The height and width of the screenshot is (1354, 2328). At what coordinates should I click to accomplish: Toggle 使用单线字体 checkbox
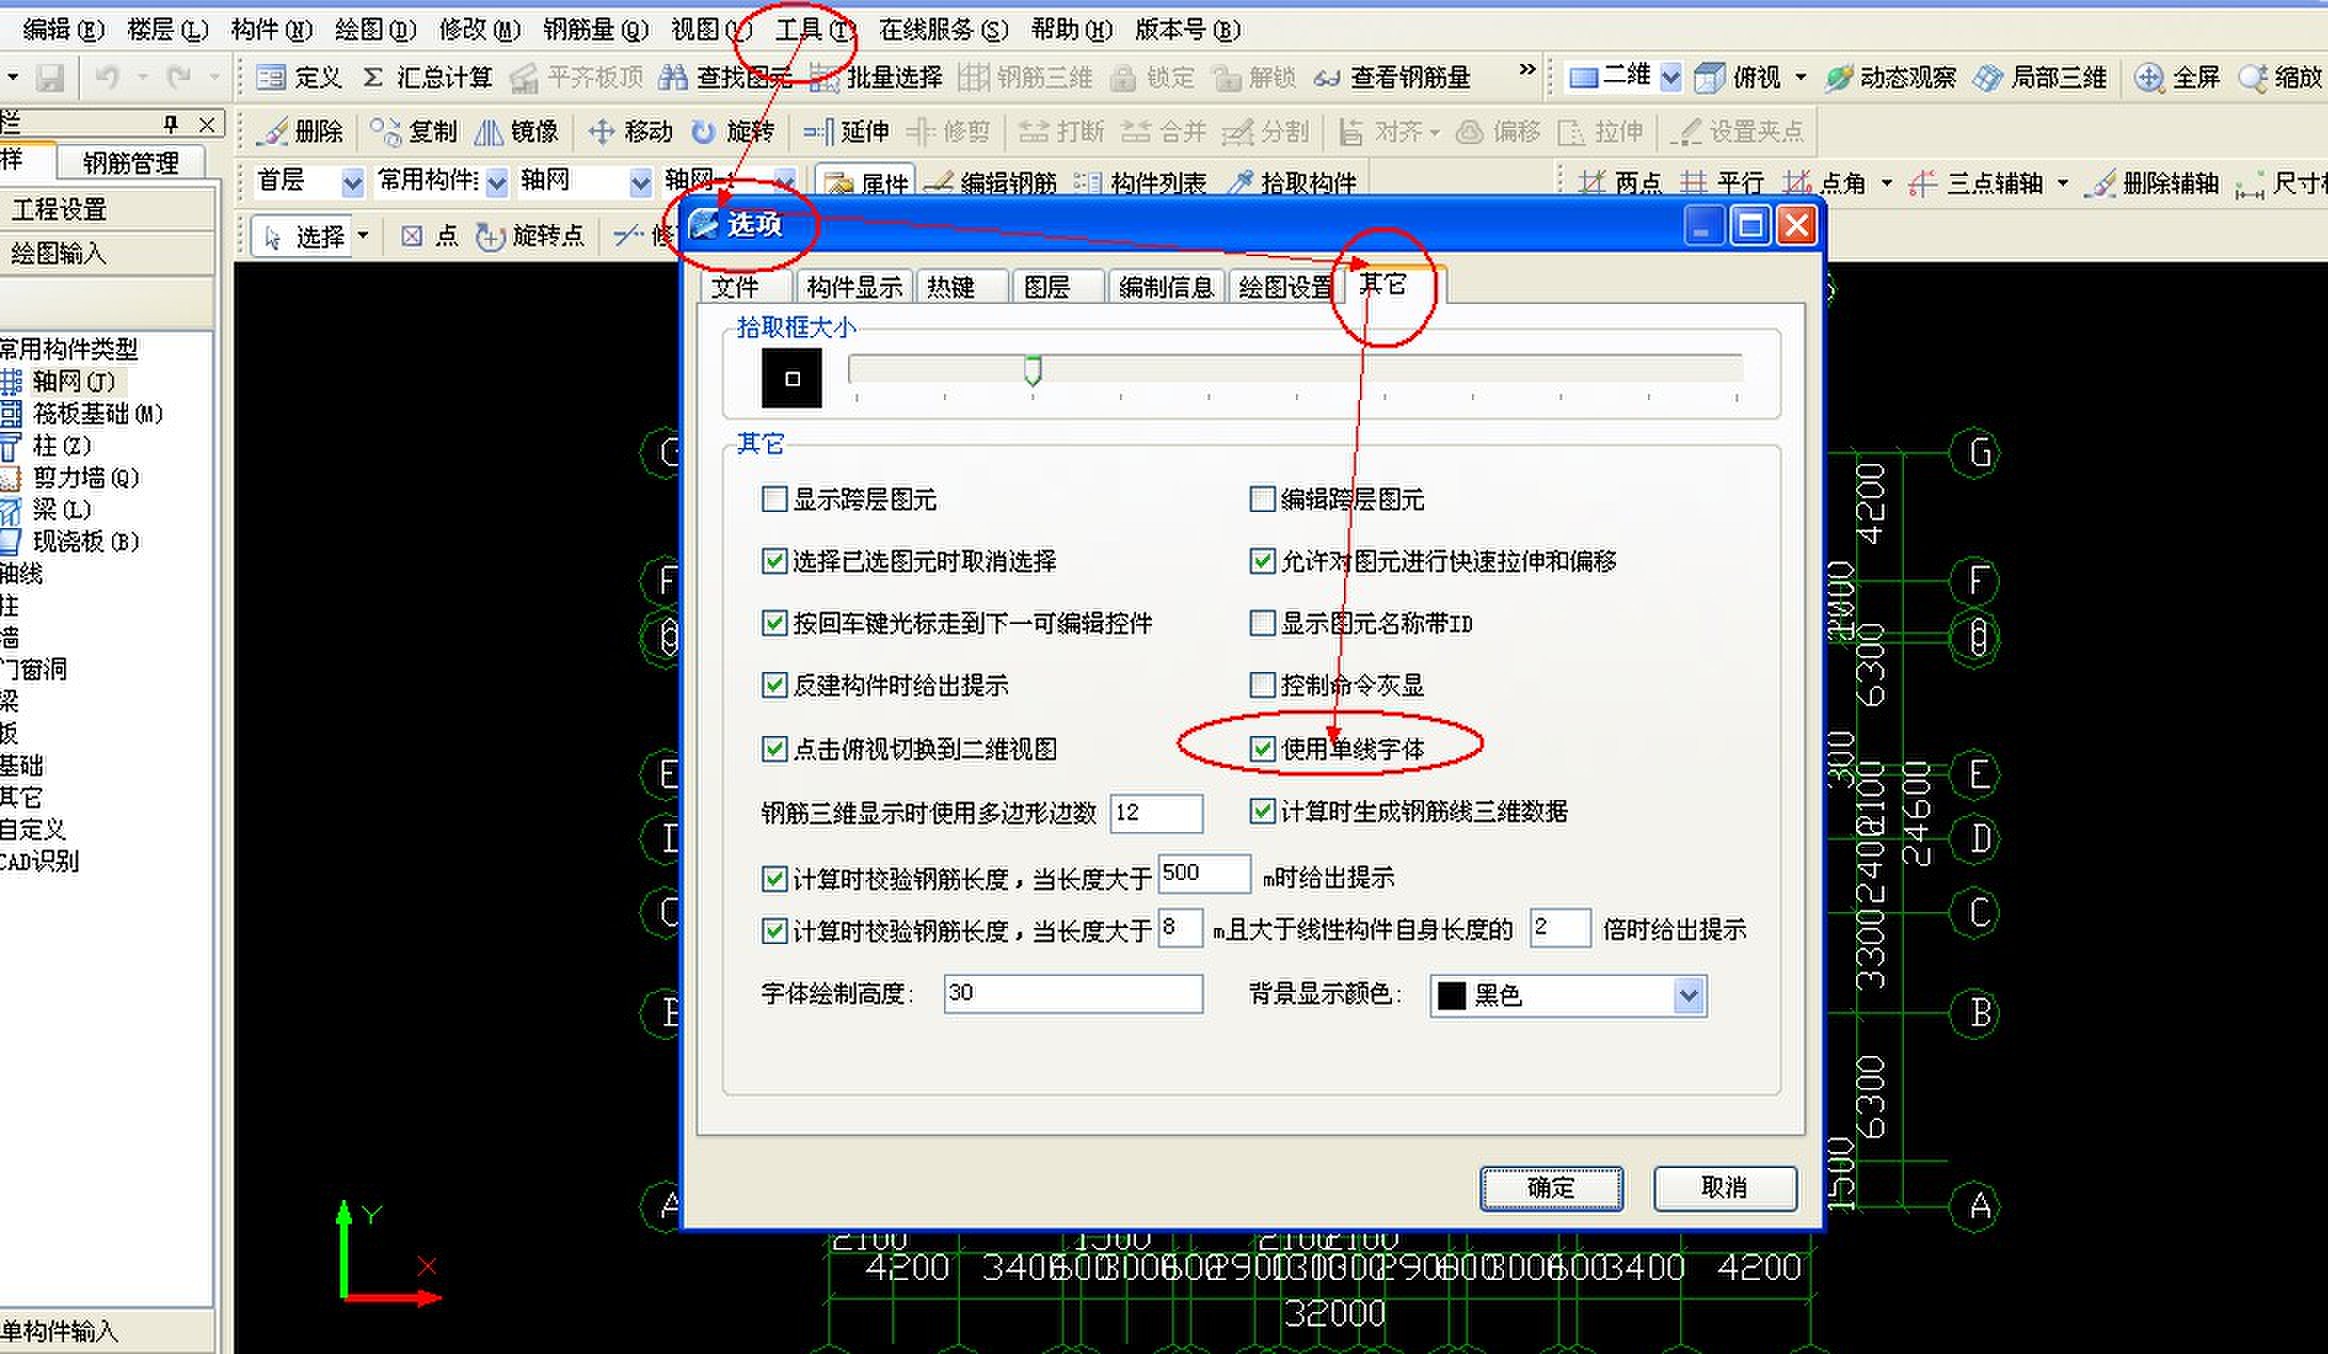(x=1262, y=748)
